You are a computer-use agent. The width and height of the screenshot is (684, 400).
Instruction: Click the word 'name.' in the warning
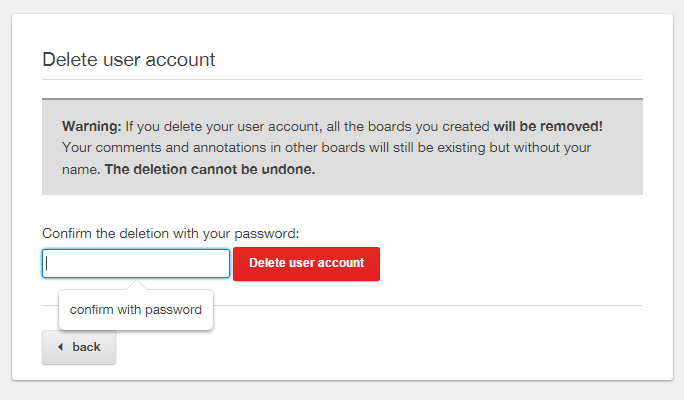coord(81,169)
